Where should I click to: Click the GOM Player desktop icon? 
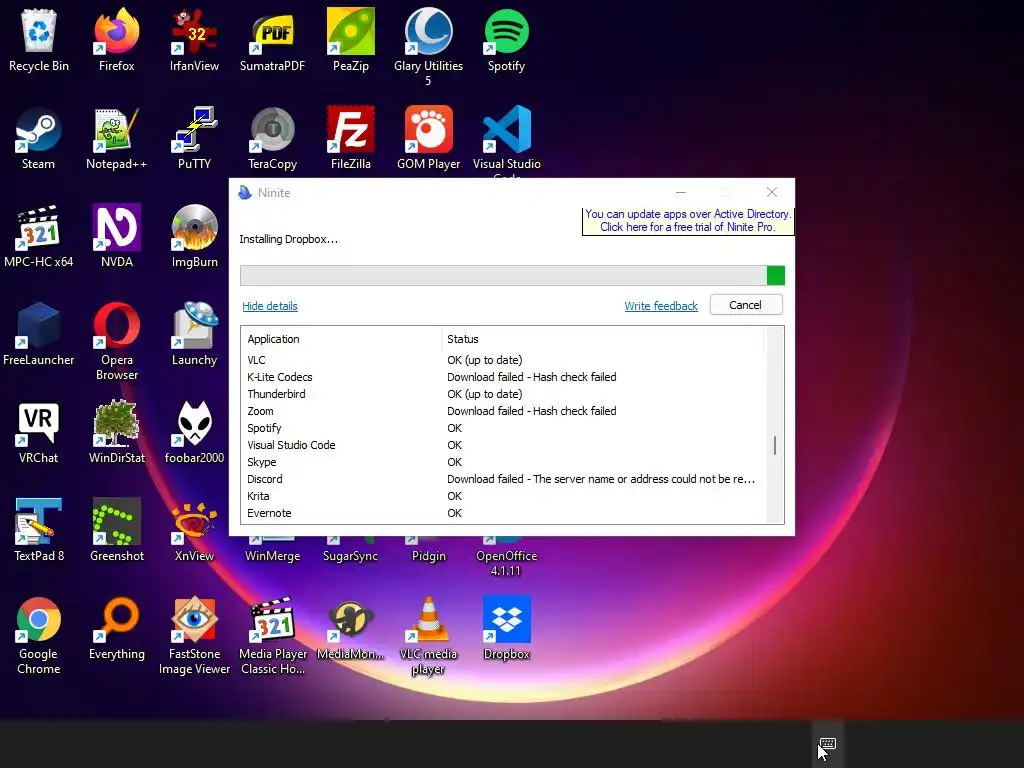[428, 129]
